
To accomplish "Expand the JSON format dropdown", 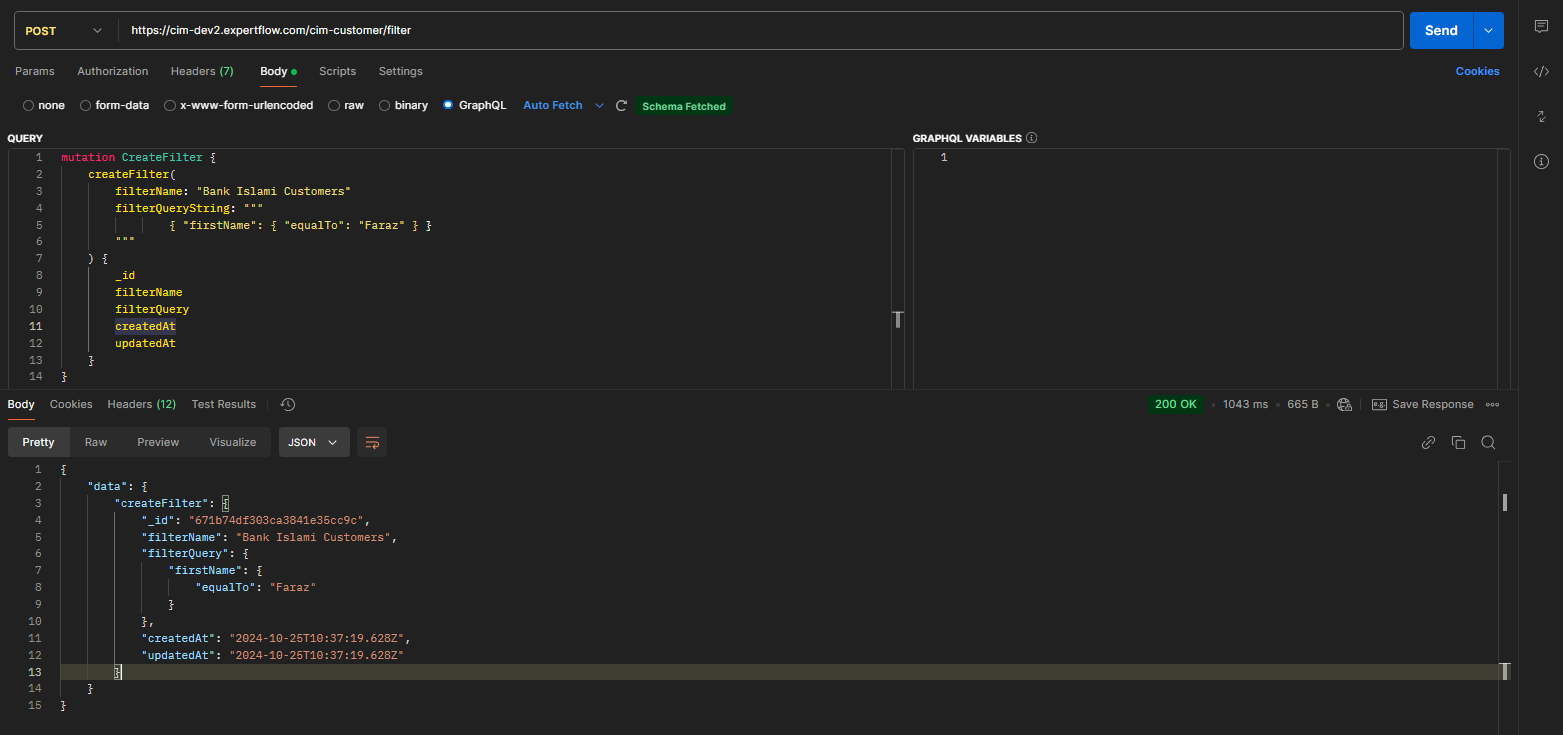I will pos(313,442).
